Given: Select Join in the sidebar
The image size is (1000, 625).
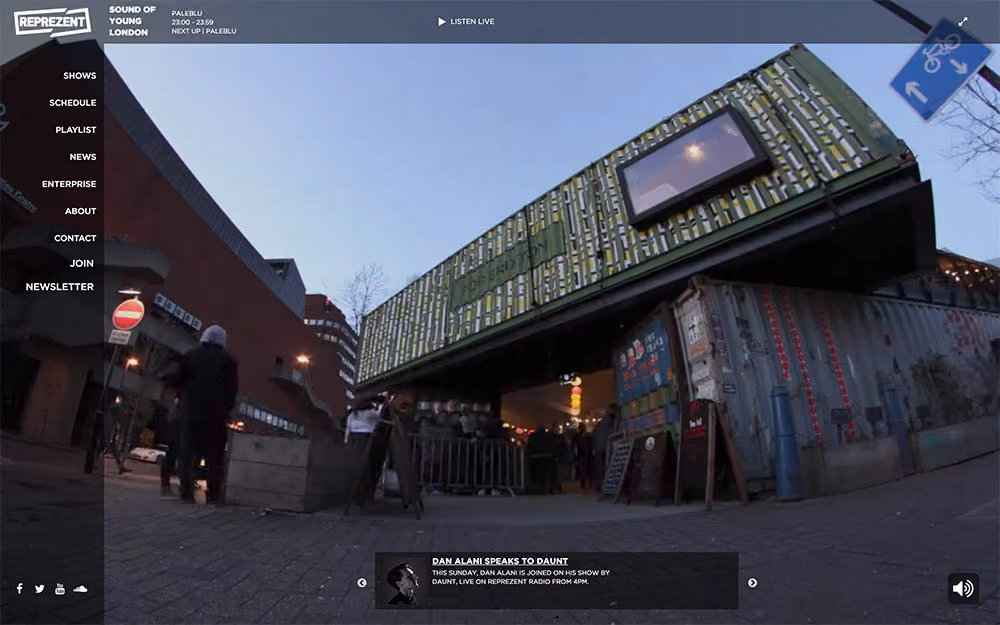Looking at the screenshot, I should [x=82, y=263].
